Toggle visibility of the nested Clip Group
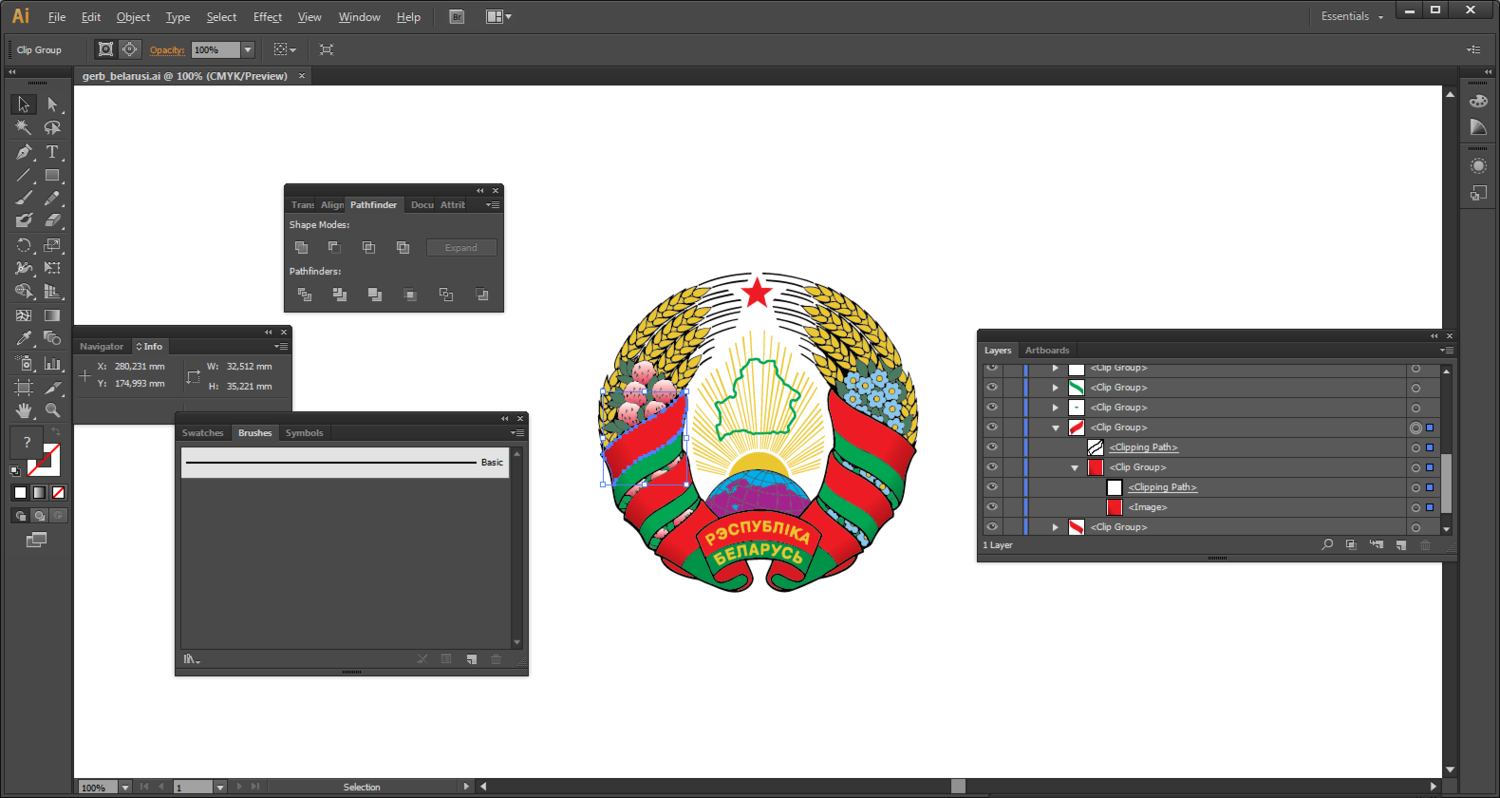1500x798 pixels. pos(992,467)
